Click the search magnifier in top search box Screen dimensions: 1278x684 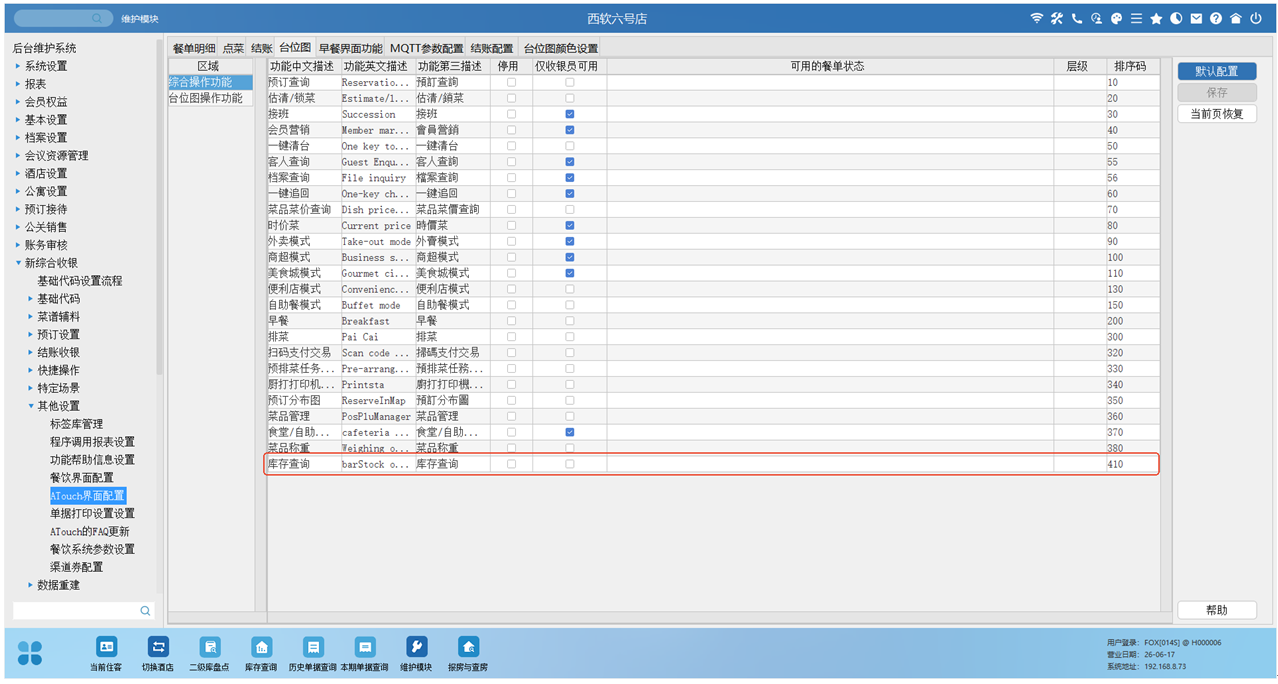tap(97, 19)
